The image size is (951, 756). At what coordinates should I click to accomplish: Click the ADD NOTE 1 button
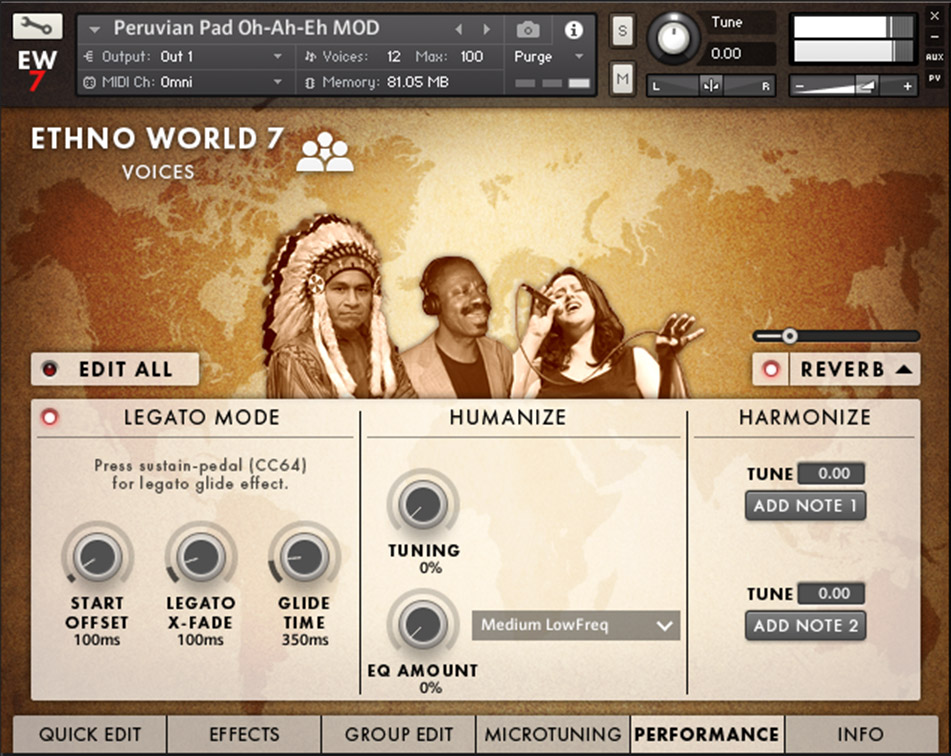tap(805, 505)
